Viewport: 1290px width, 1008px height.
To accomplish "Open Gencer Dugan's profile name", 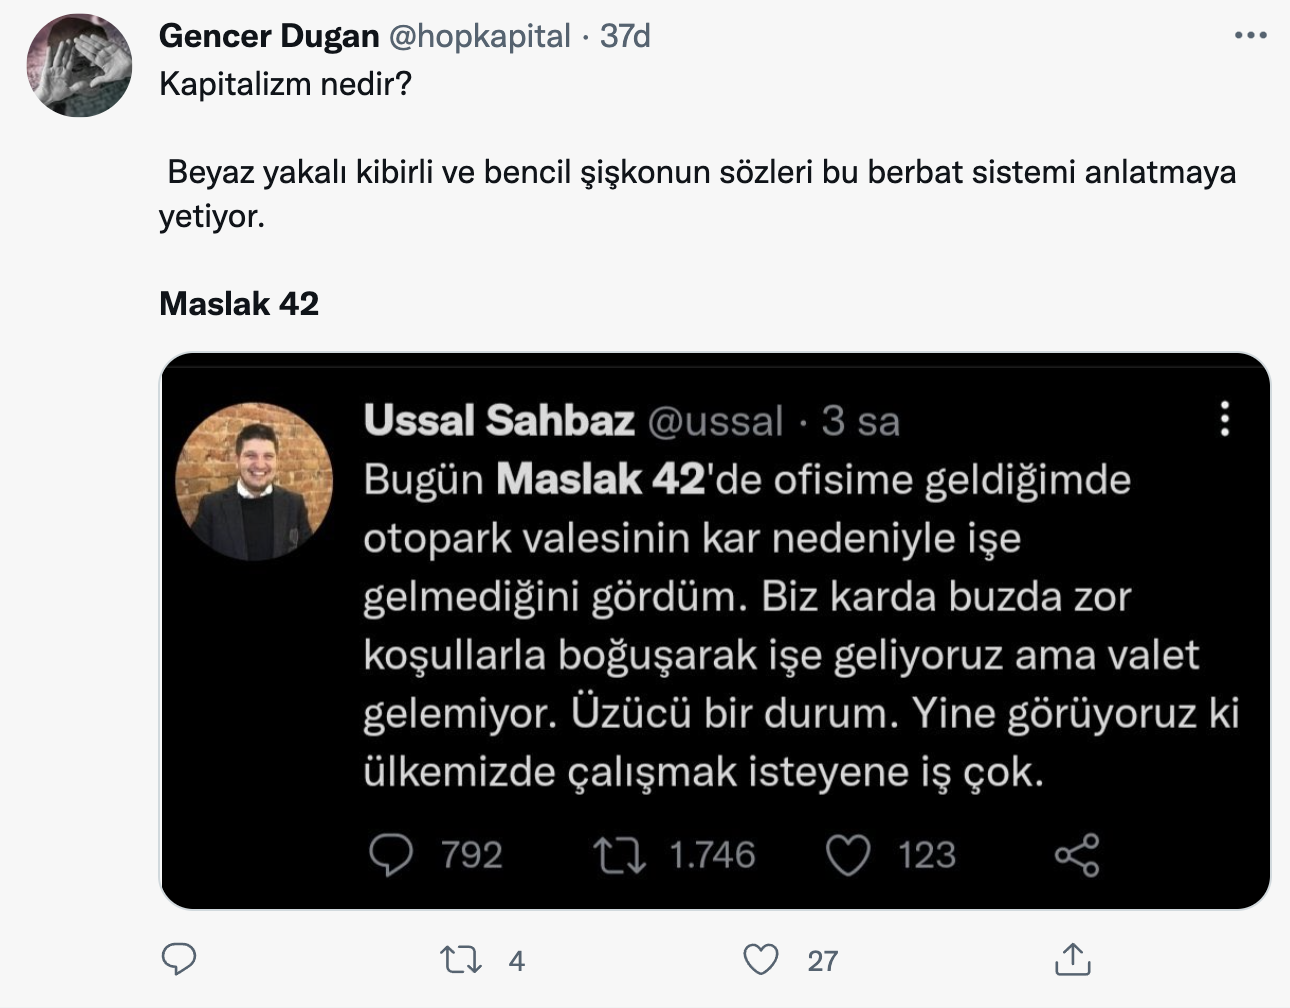I will (270, 35).
